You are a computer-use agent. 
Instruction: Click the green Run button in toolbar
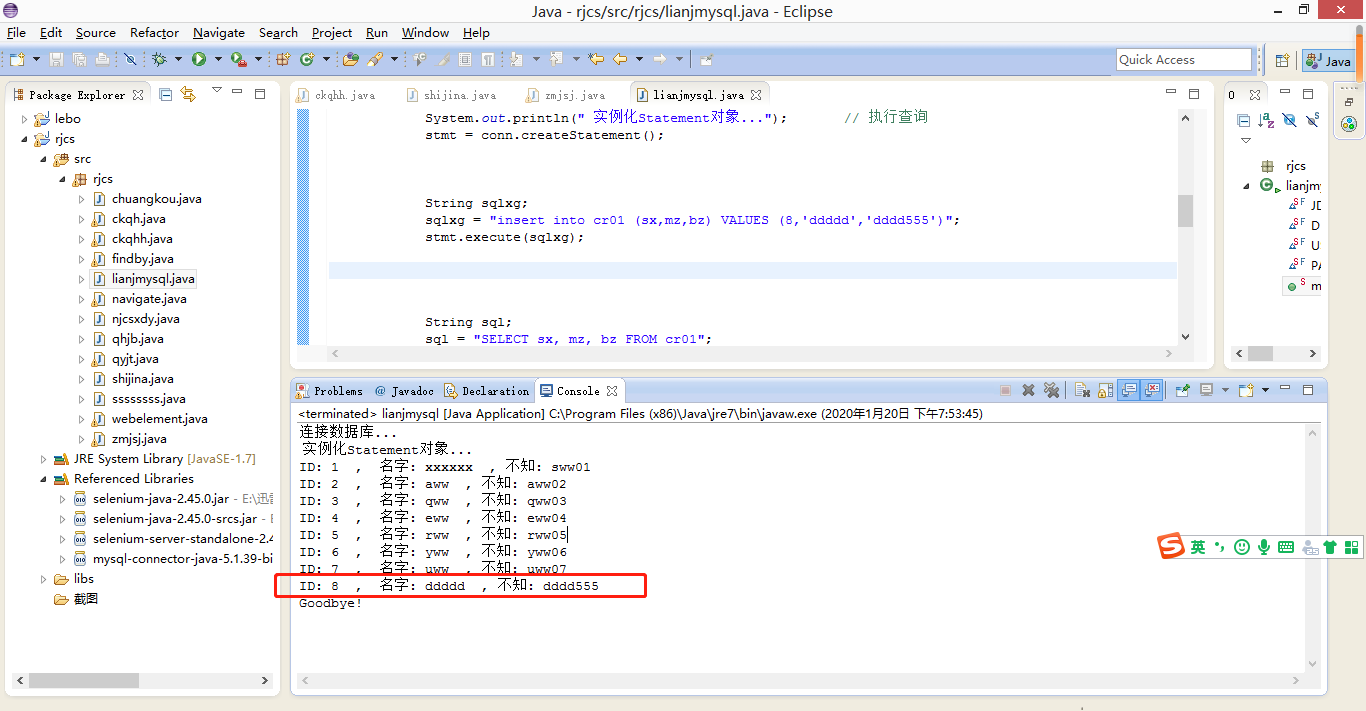coord(199,60)
